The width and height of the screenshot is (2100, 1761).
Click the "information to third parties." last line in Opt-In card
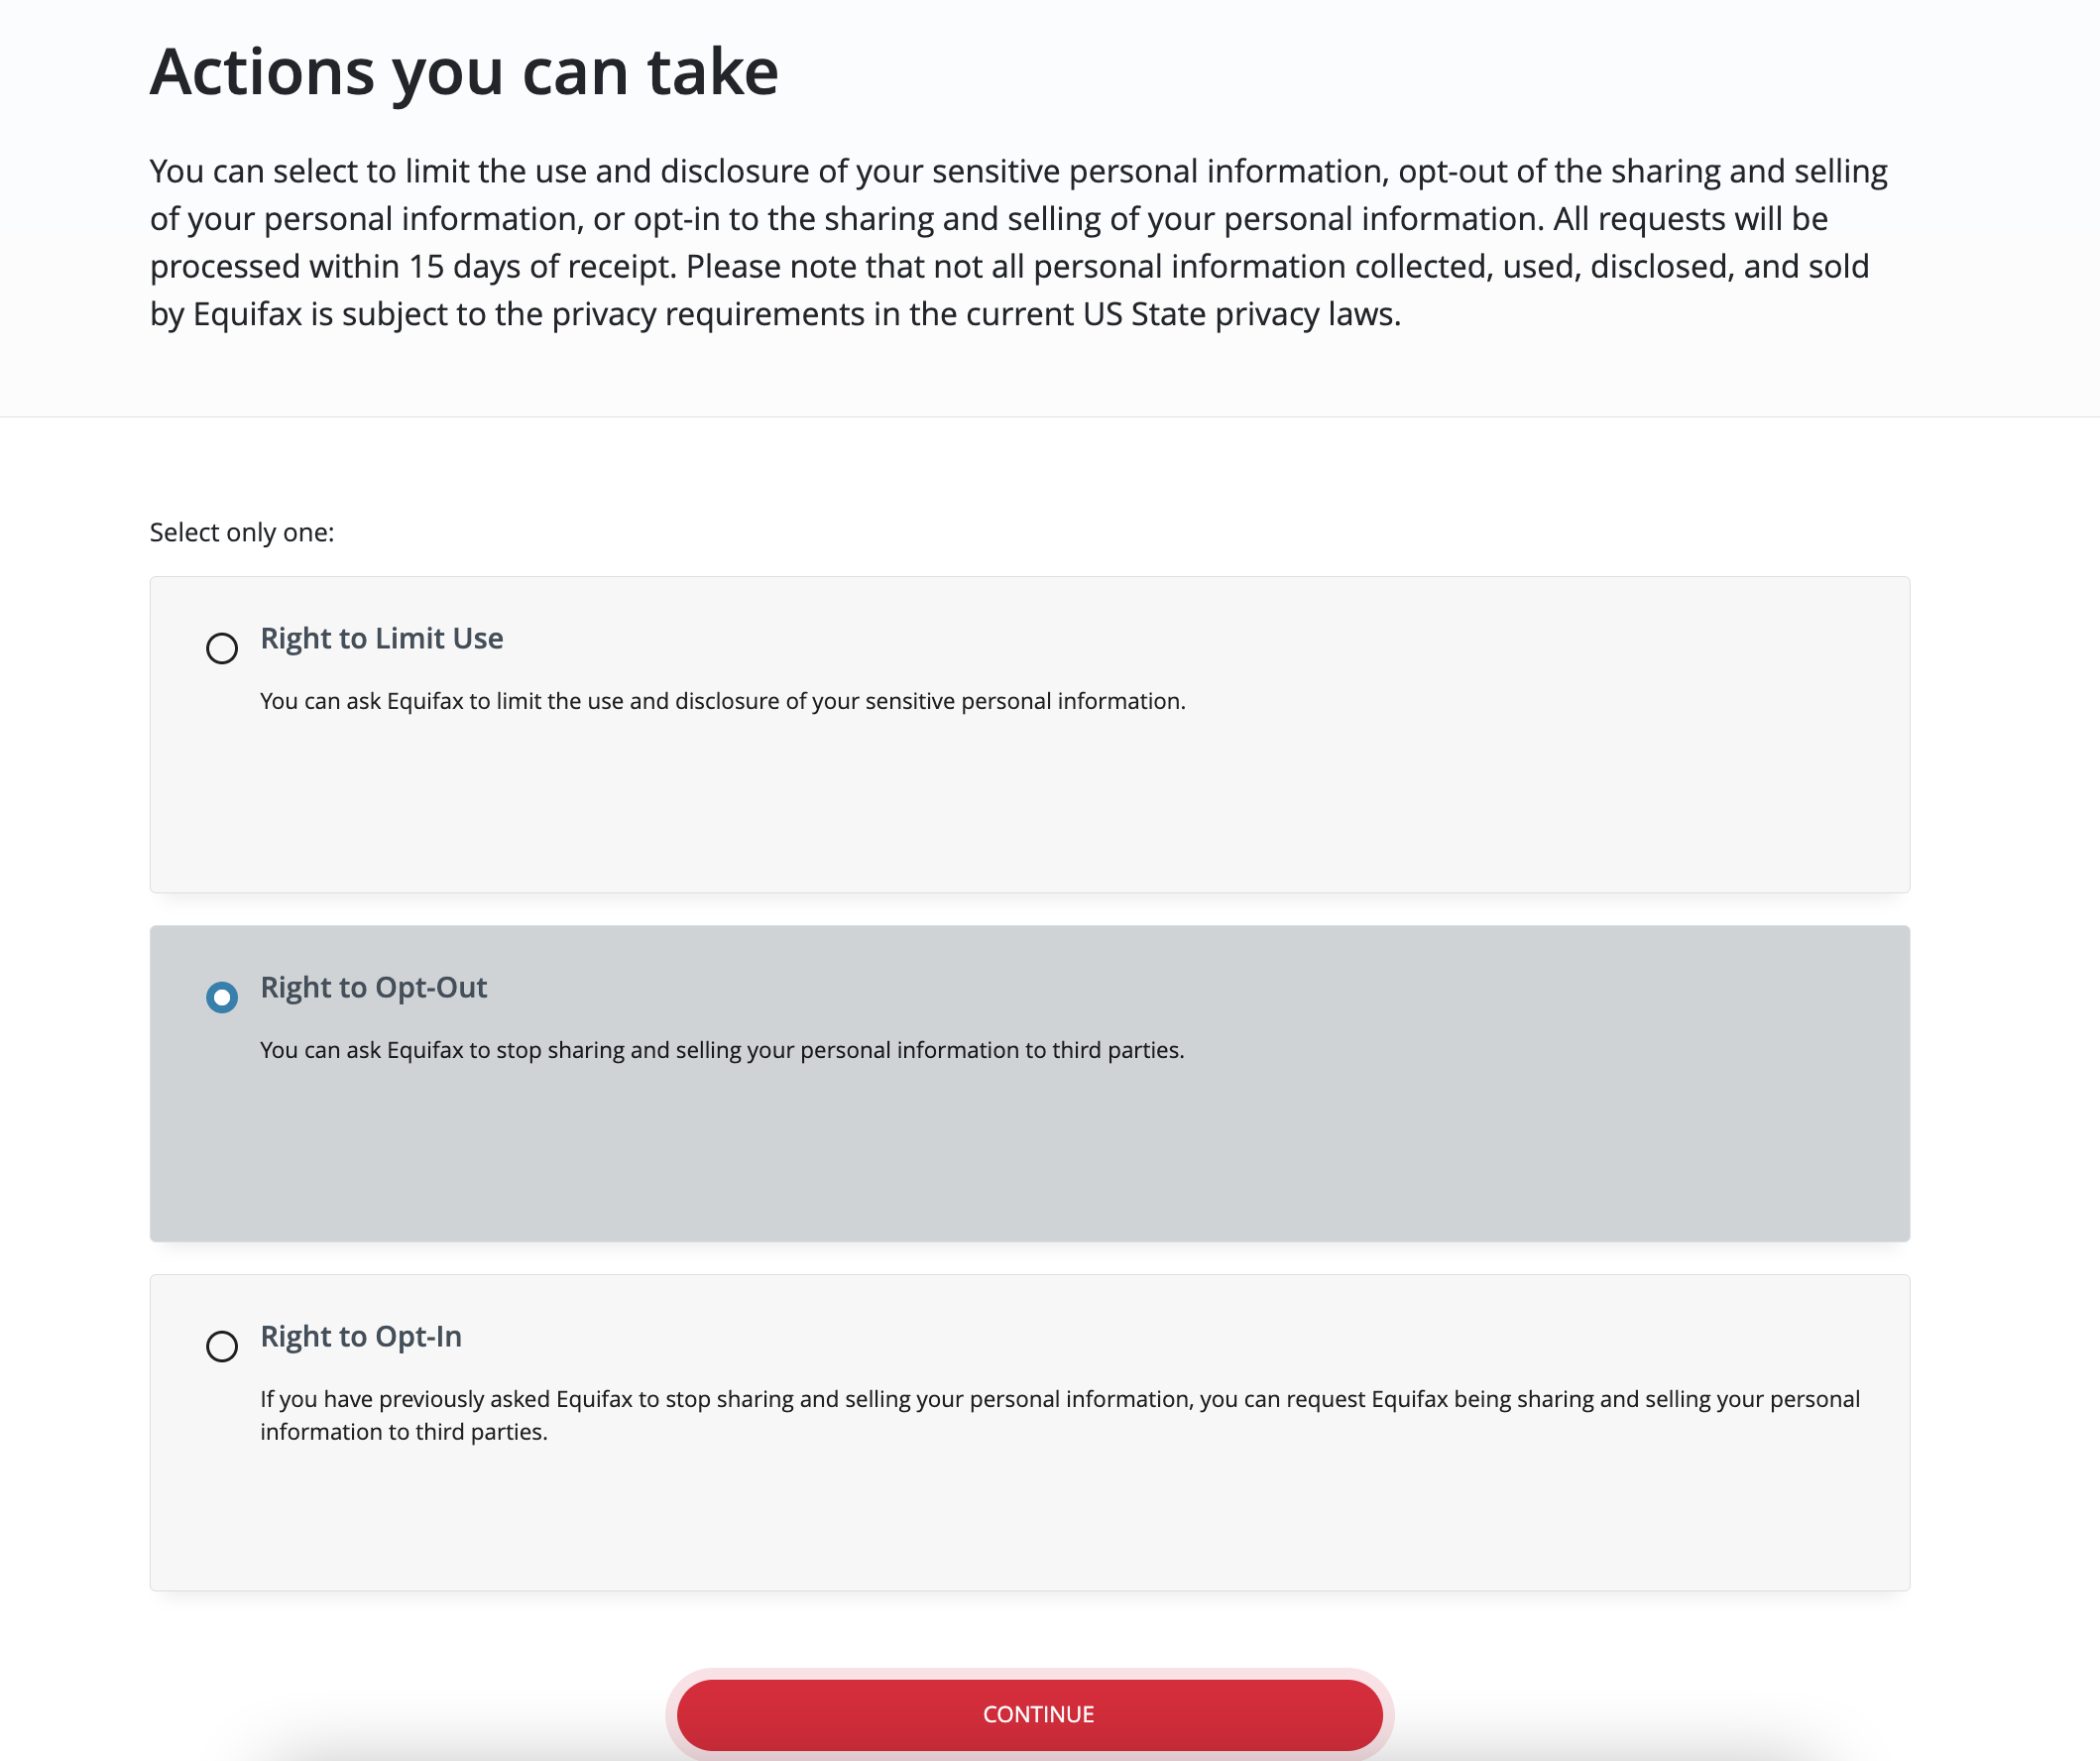(404, 1432)
